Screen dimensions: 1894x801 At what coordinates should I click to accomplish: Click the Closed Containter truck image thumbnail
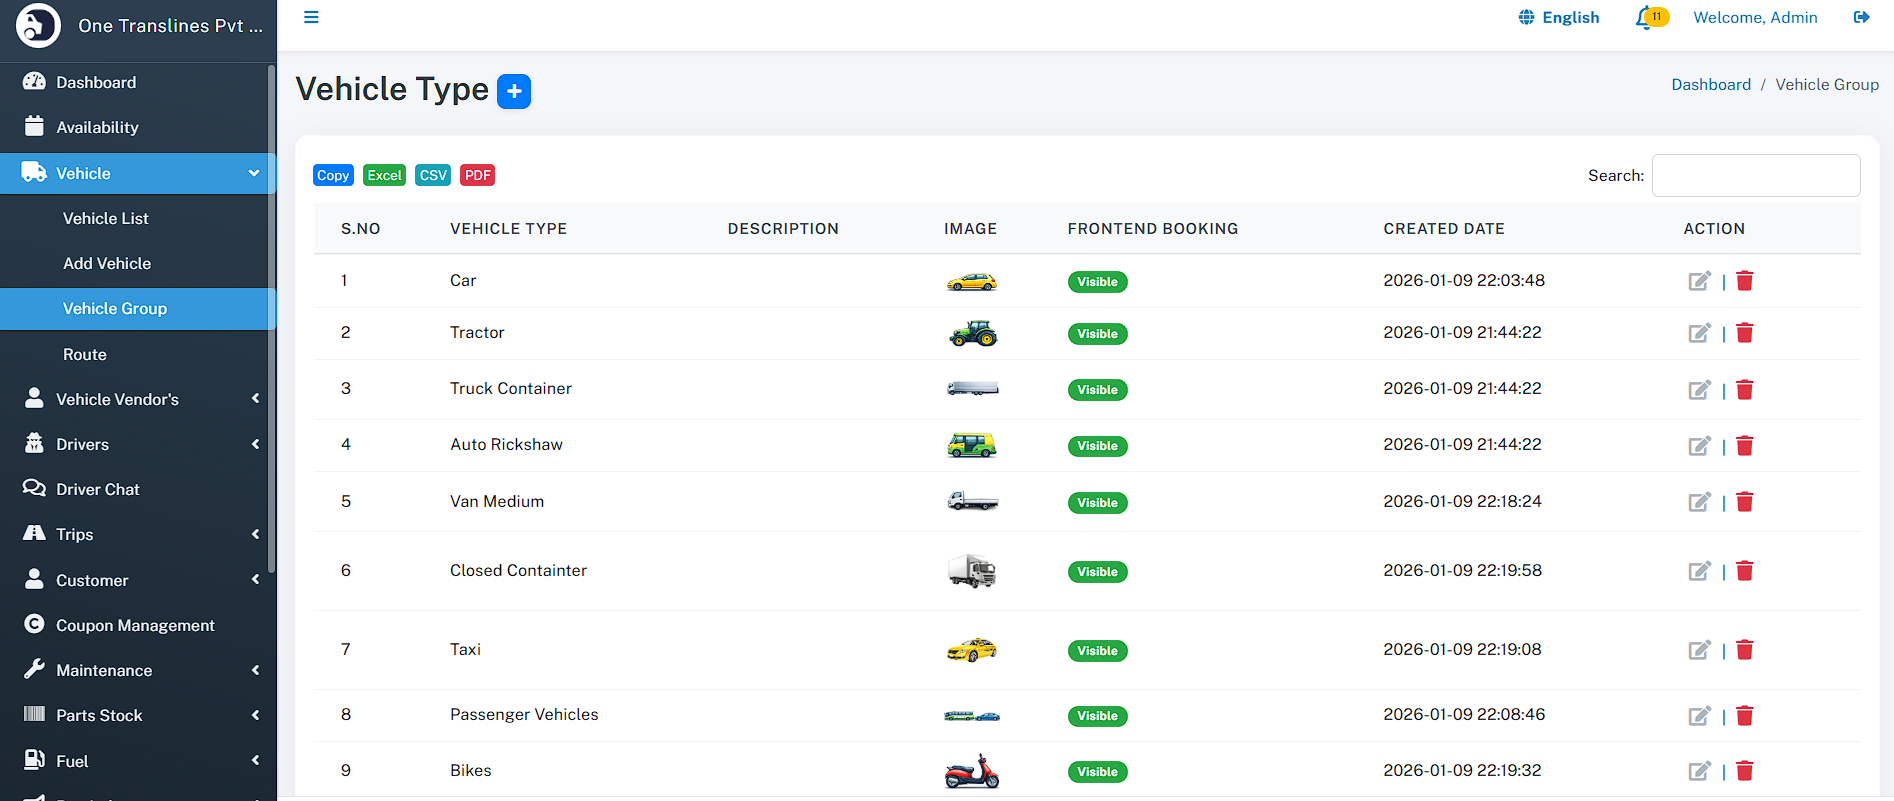pos(972,571)
